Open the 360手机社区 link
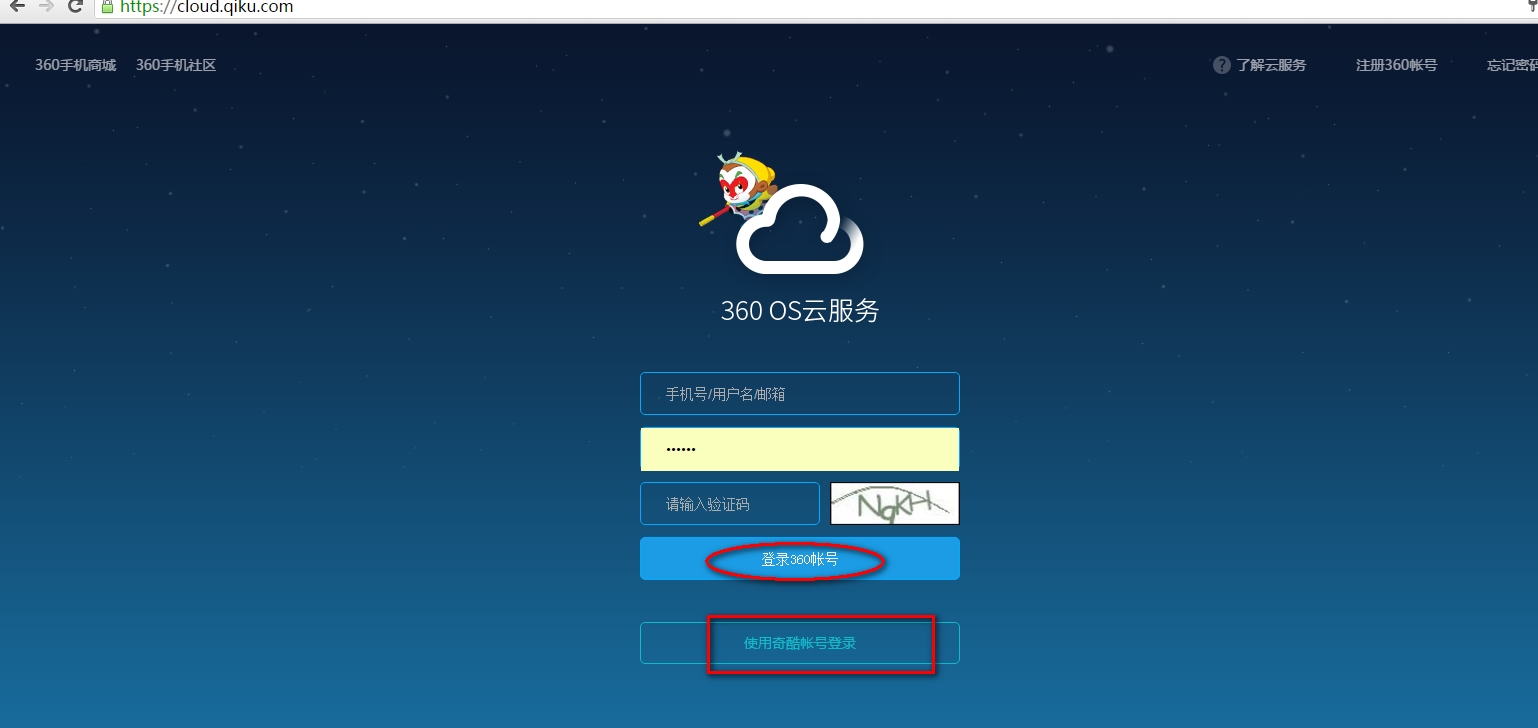The width and height of the screenshot is (1538, 728). click(x=176, y=65)
